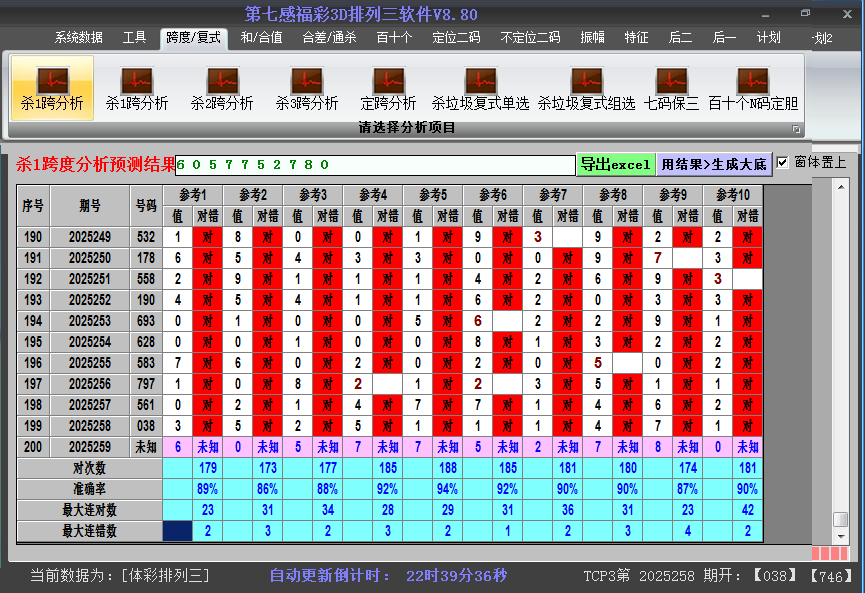Click the 导出excel button
The image size is (865, 593).
(x=616, y=164)
